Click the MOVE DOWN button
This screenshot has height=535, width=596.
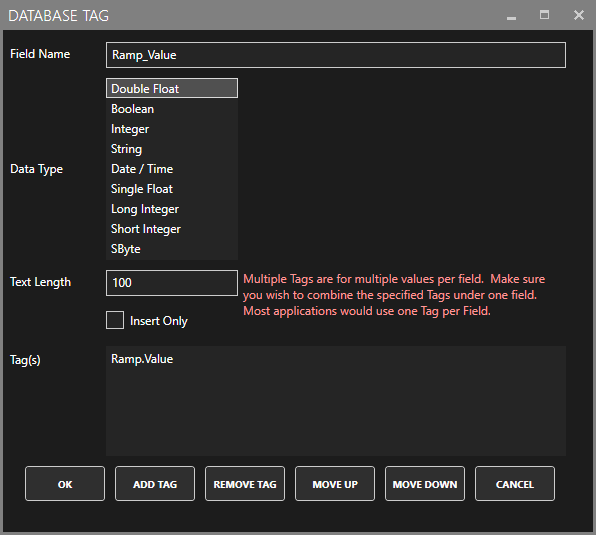tap(425, 484)
